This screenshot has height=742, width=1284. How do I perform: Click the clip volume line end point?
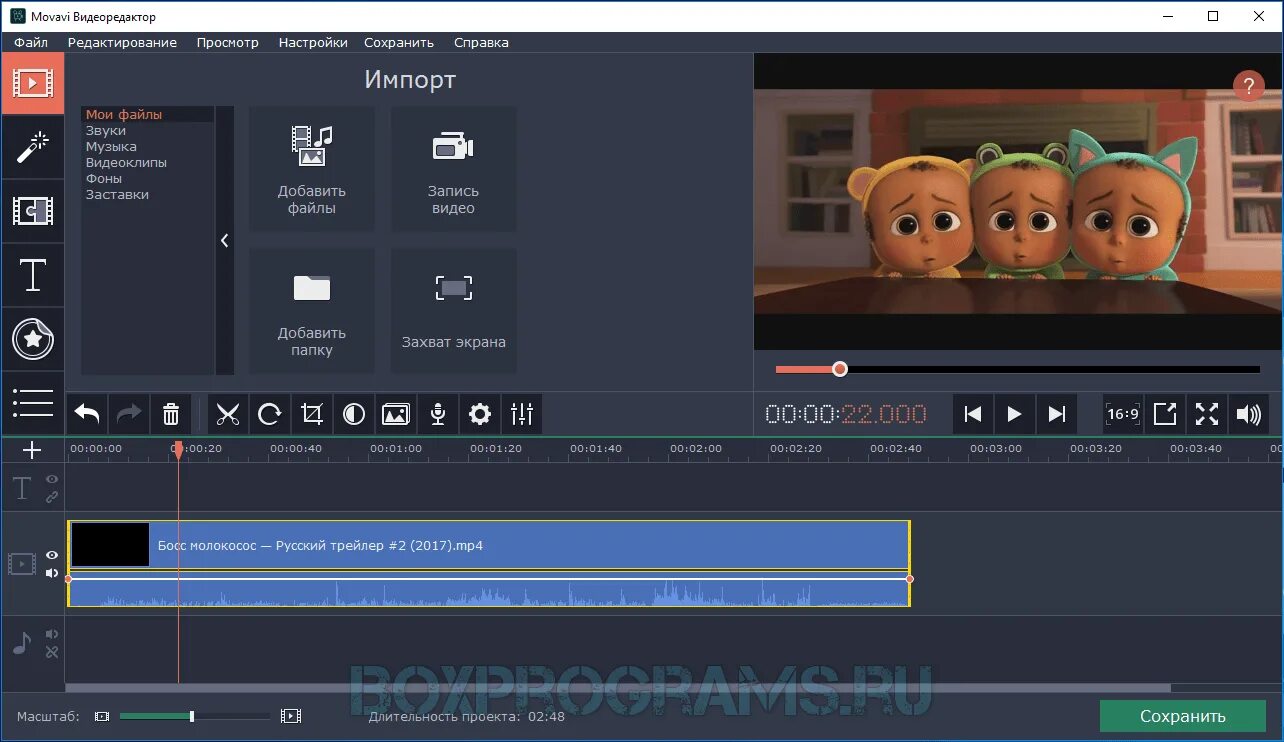(909, 579)
